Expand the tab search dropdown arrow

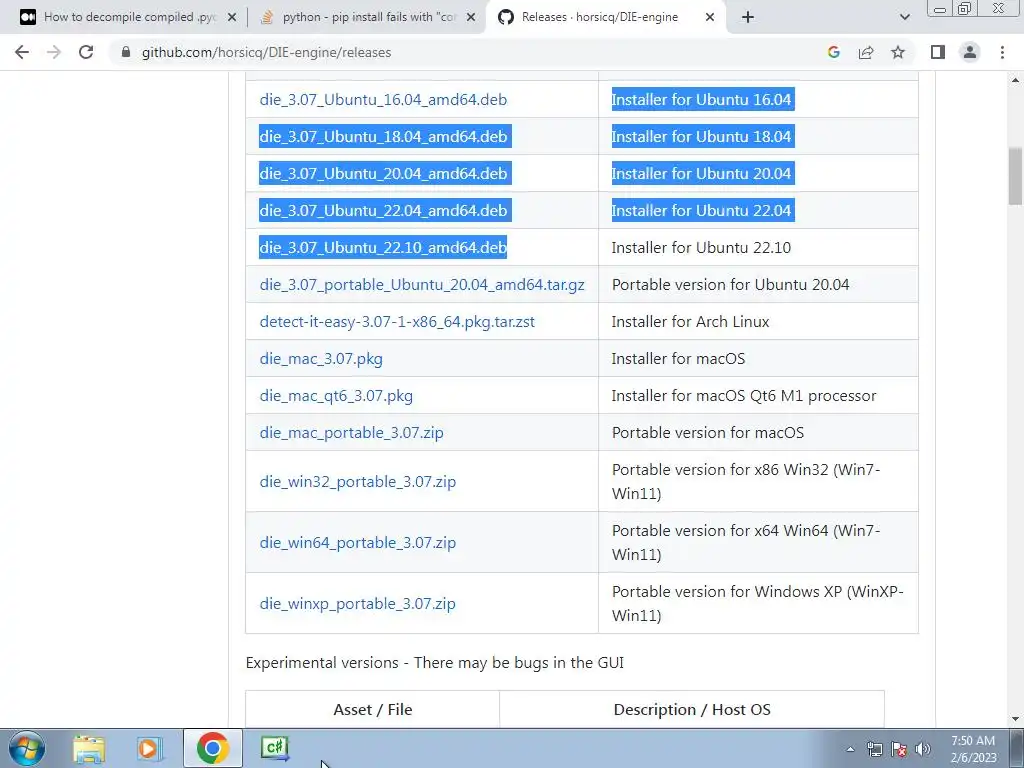pyautogui.click(x=904, y=18)
